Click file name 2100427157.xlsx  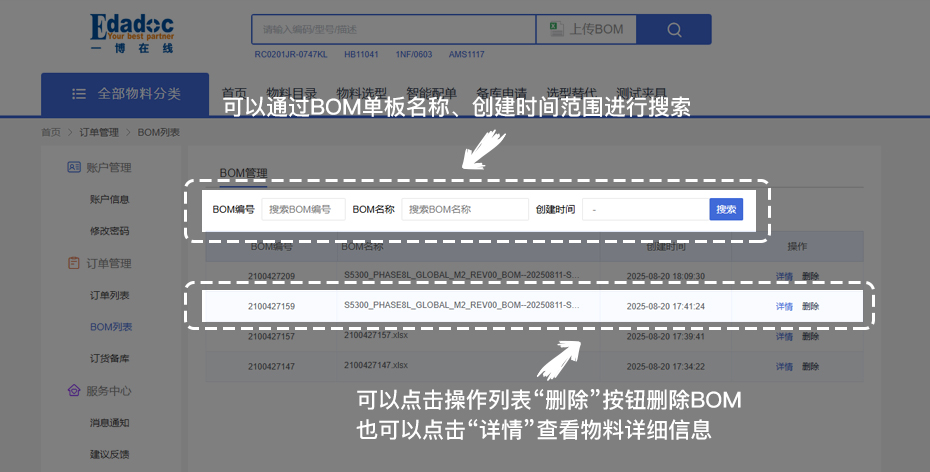(376, 335)
